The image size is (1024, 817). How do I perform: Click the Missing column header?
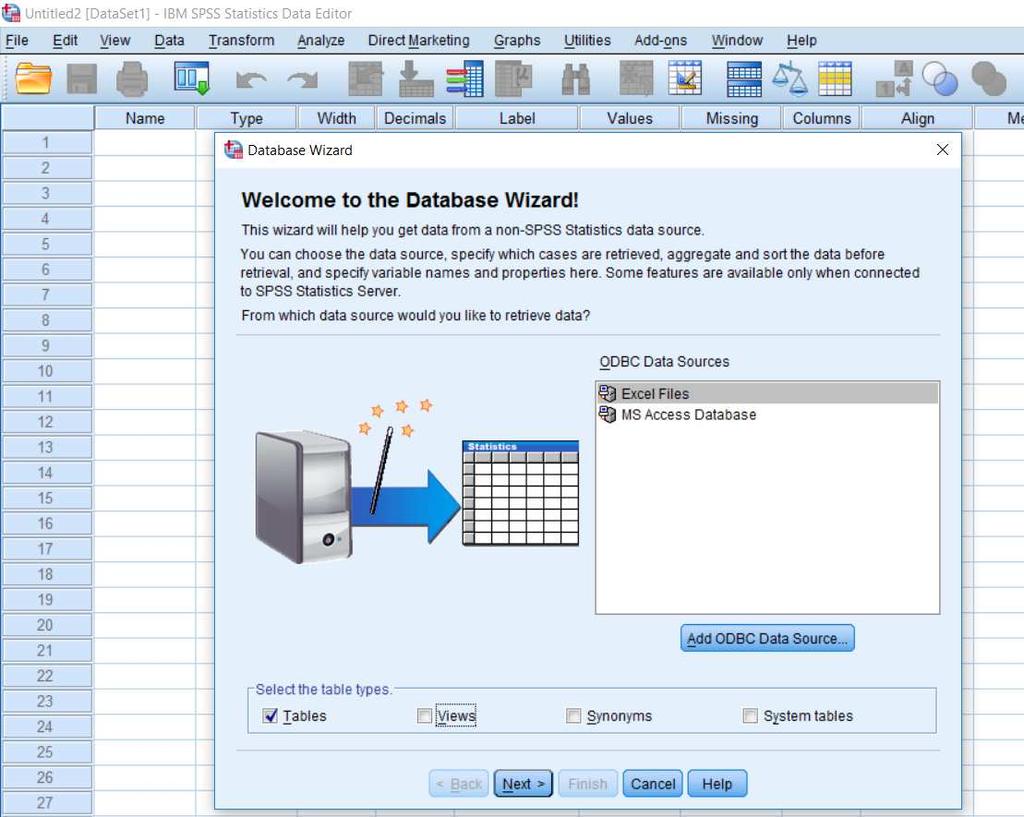point(731,118)
